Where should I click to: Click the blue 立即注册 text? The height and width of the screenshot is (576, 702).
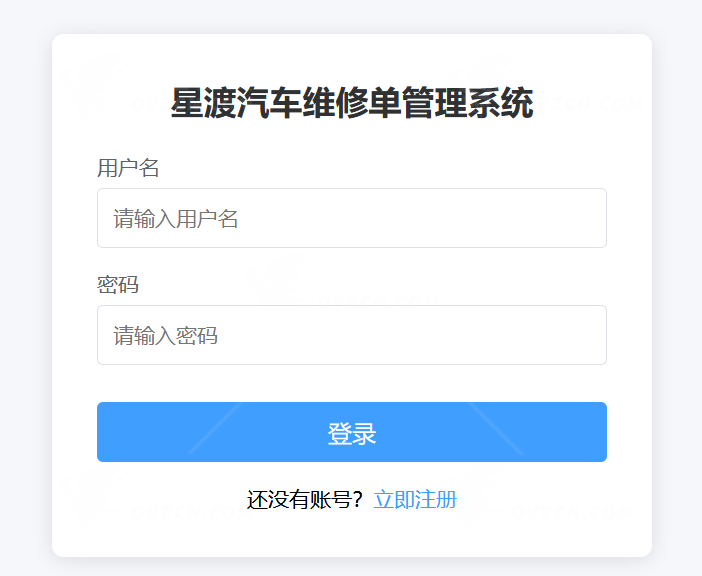click(415, 500)
